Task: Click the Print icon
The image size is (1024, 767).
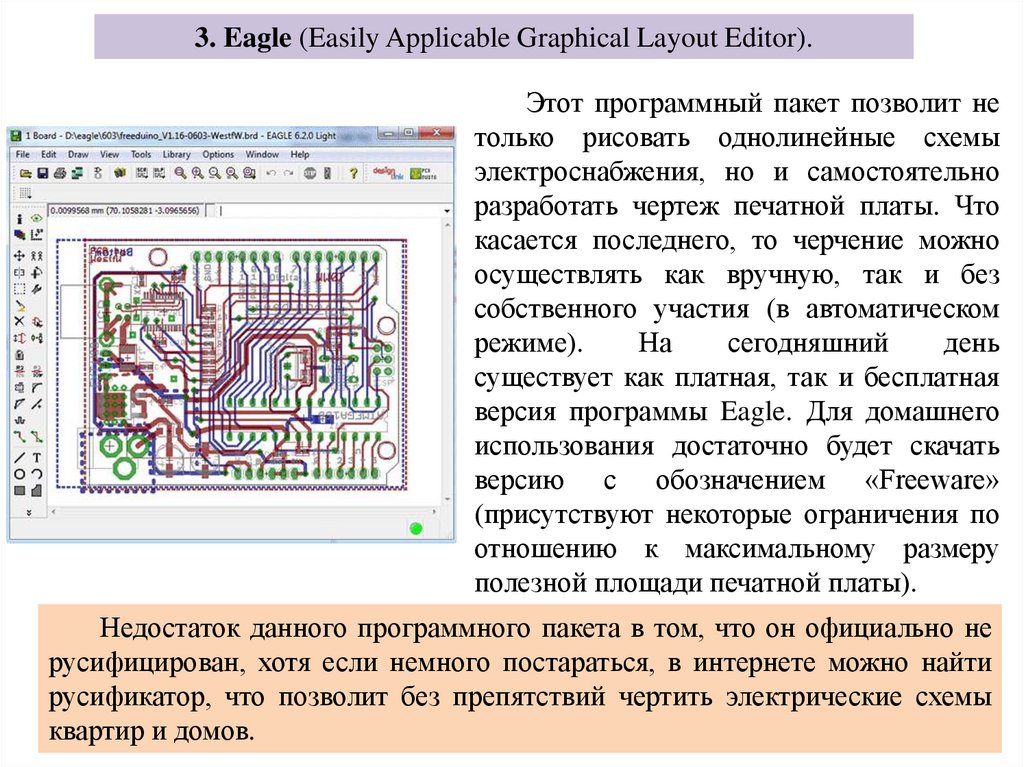Action: pyautogui.click(x=59, y=173)
